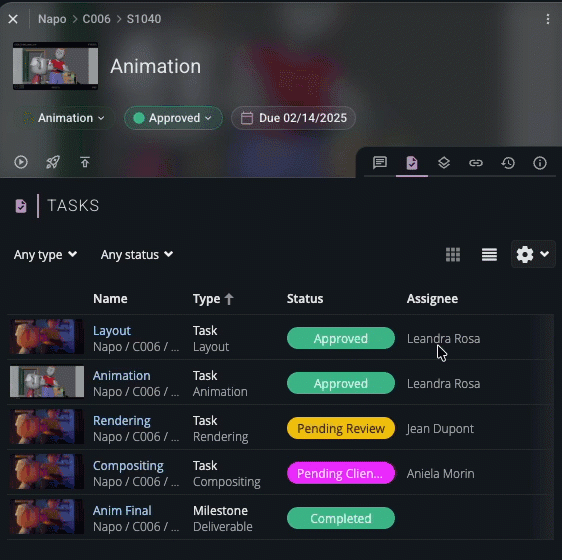Close the task detail panel
Screen dimensions: 562x560
(x=13, y=19)
